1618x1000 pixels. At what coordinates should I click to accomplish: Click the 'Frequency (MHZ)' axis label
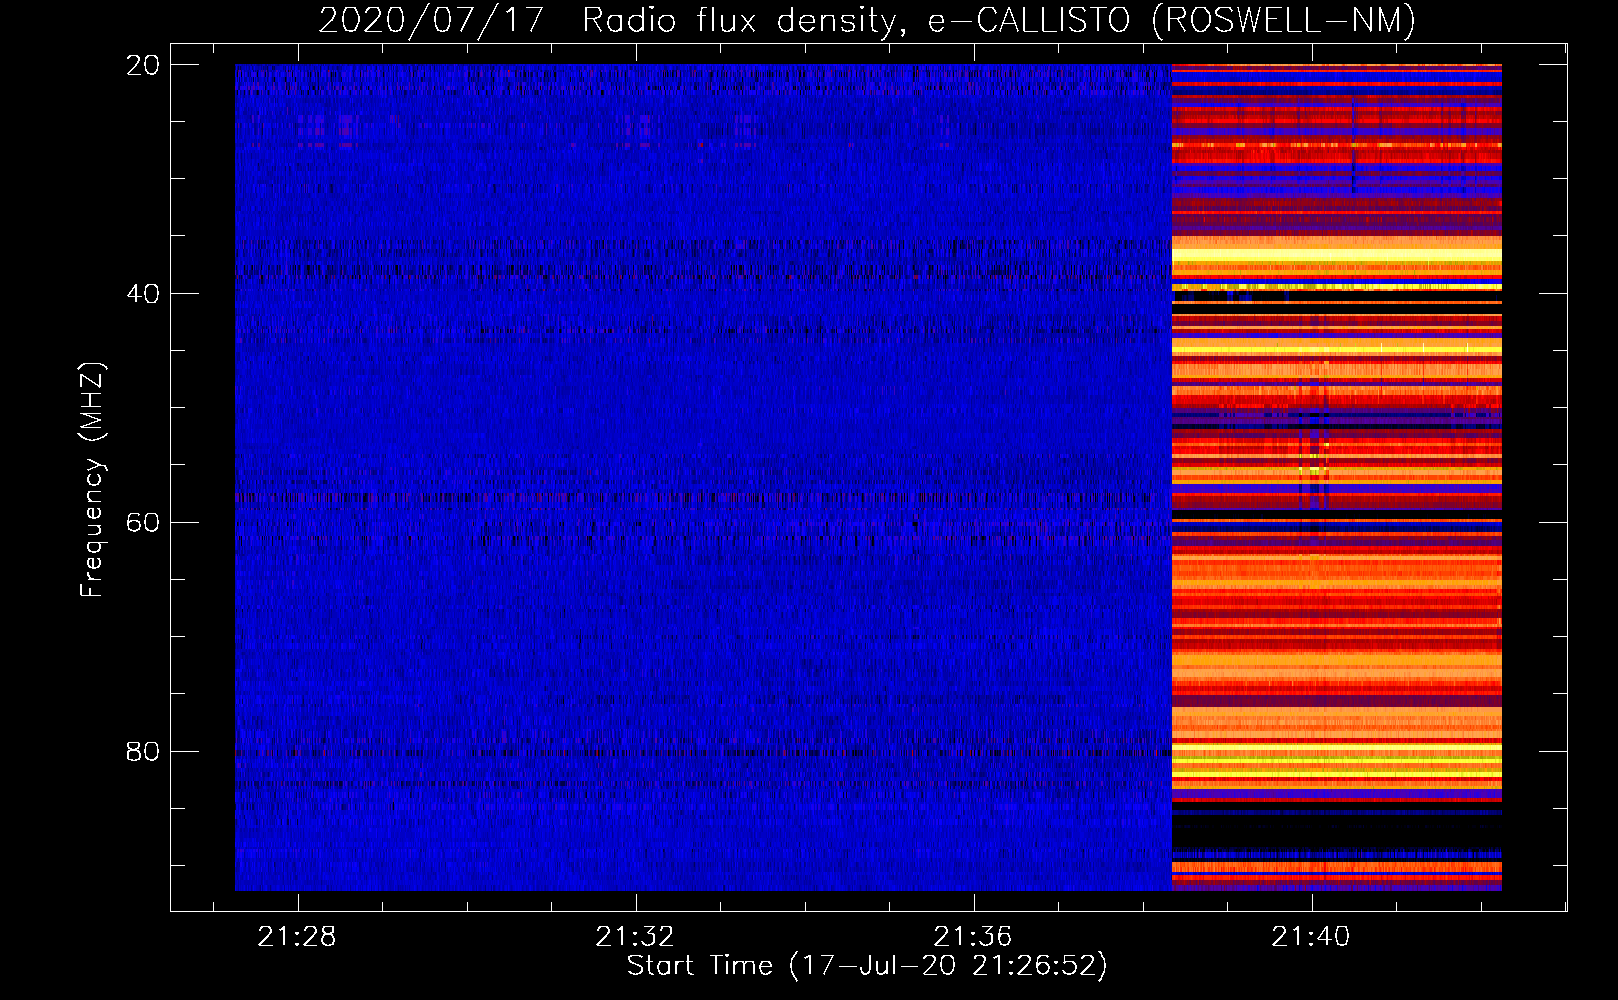(x=92, y=480)
